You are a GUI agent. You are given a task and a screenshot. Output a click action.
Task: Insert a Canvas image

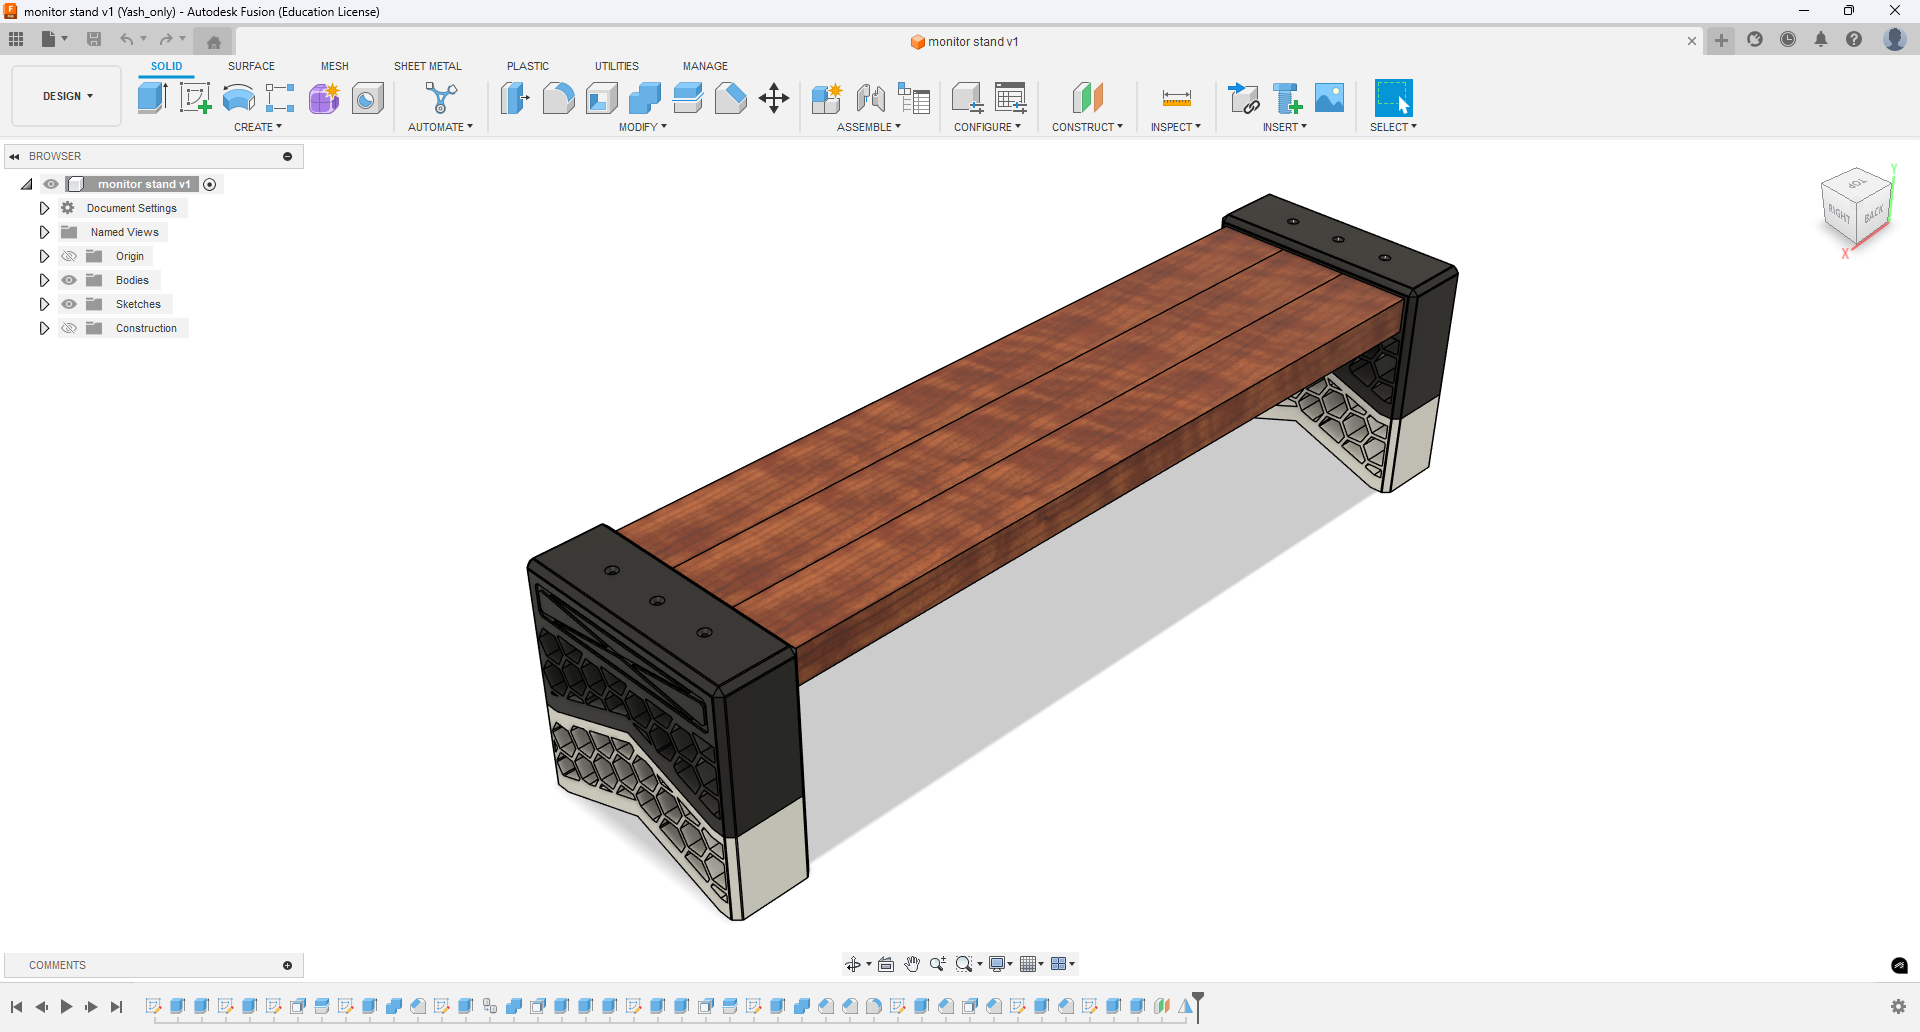tap(1329, 98)
